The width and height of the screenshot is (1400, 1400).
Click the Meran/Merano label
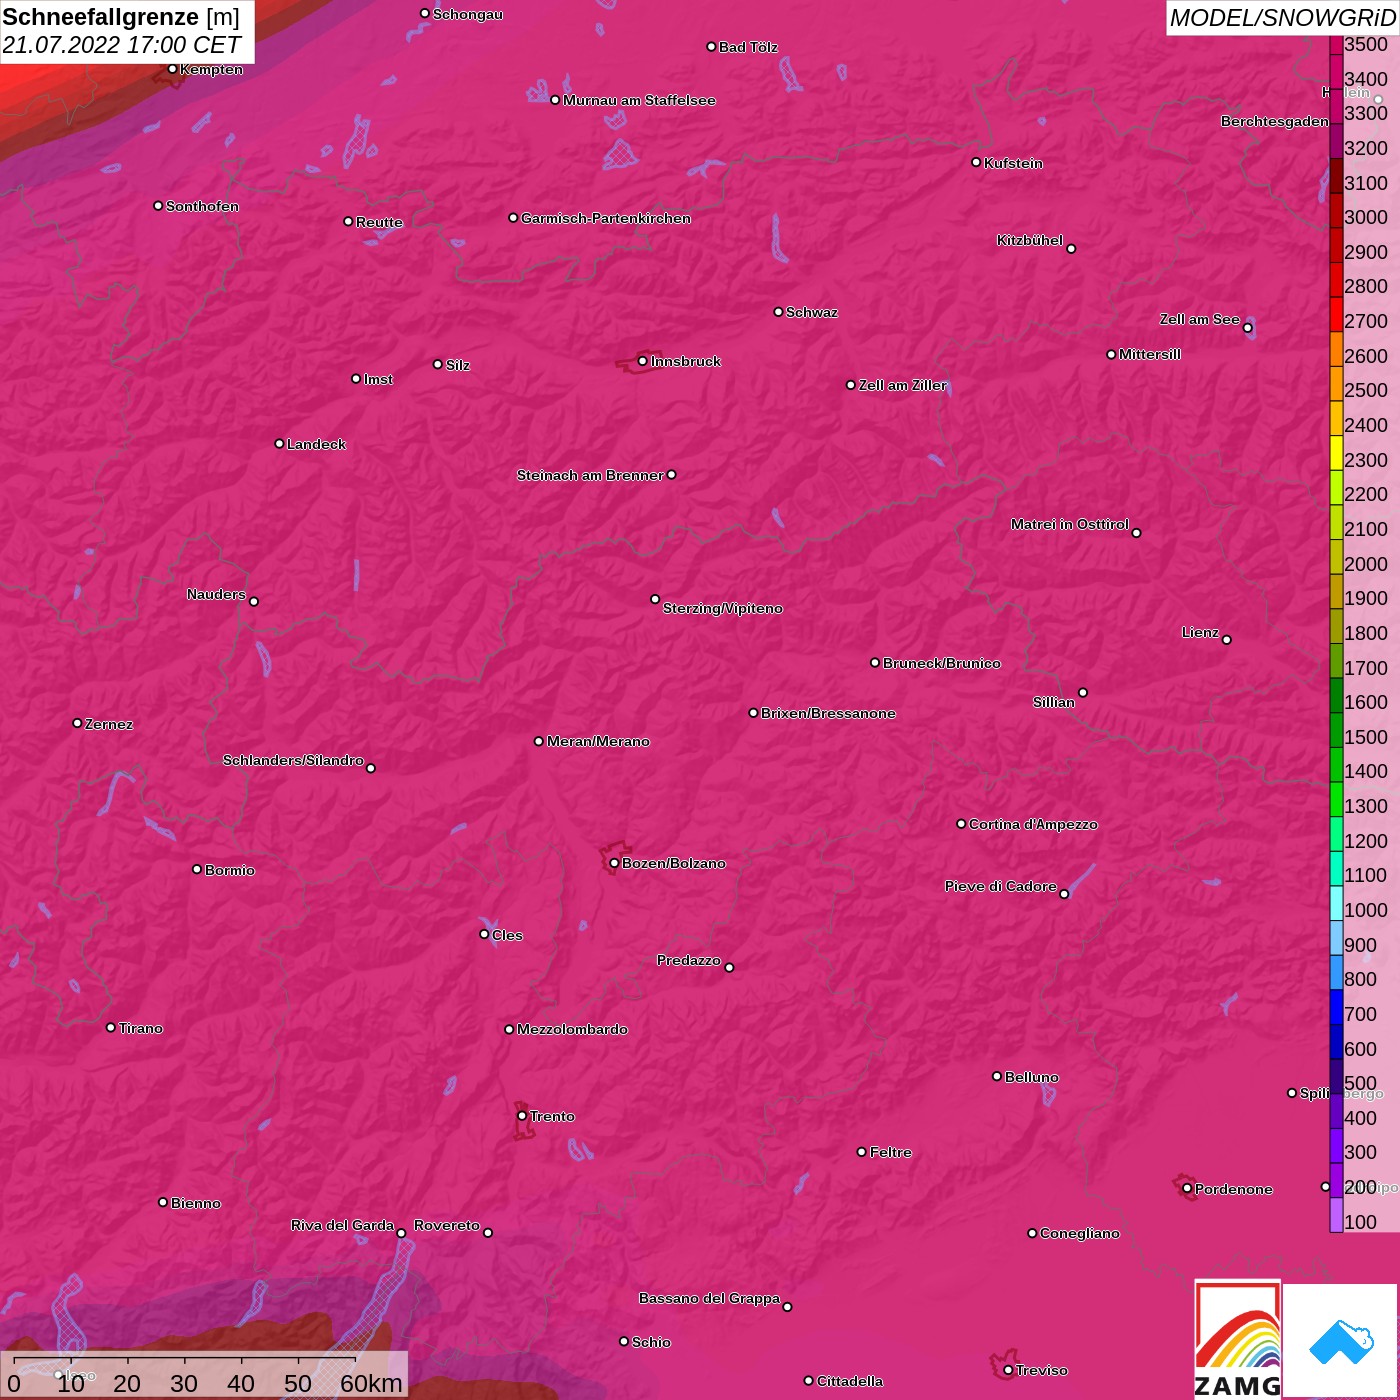point(598,741)
